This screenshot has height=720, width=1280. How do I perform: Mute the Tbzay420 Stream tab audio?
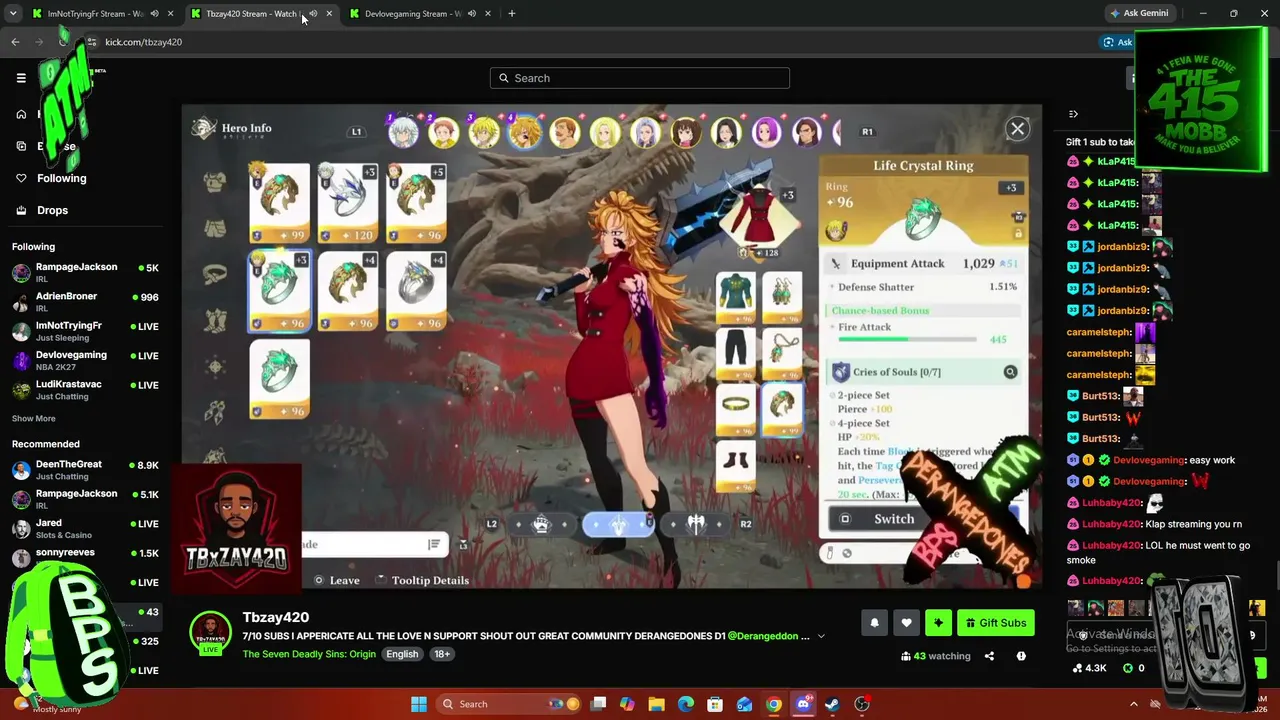(313, 14)
